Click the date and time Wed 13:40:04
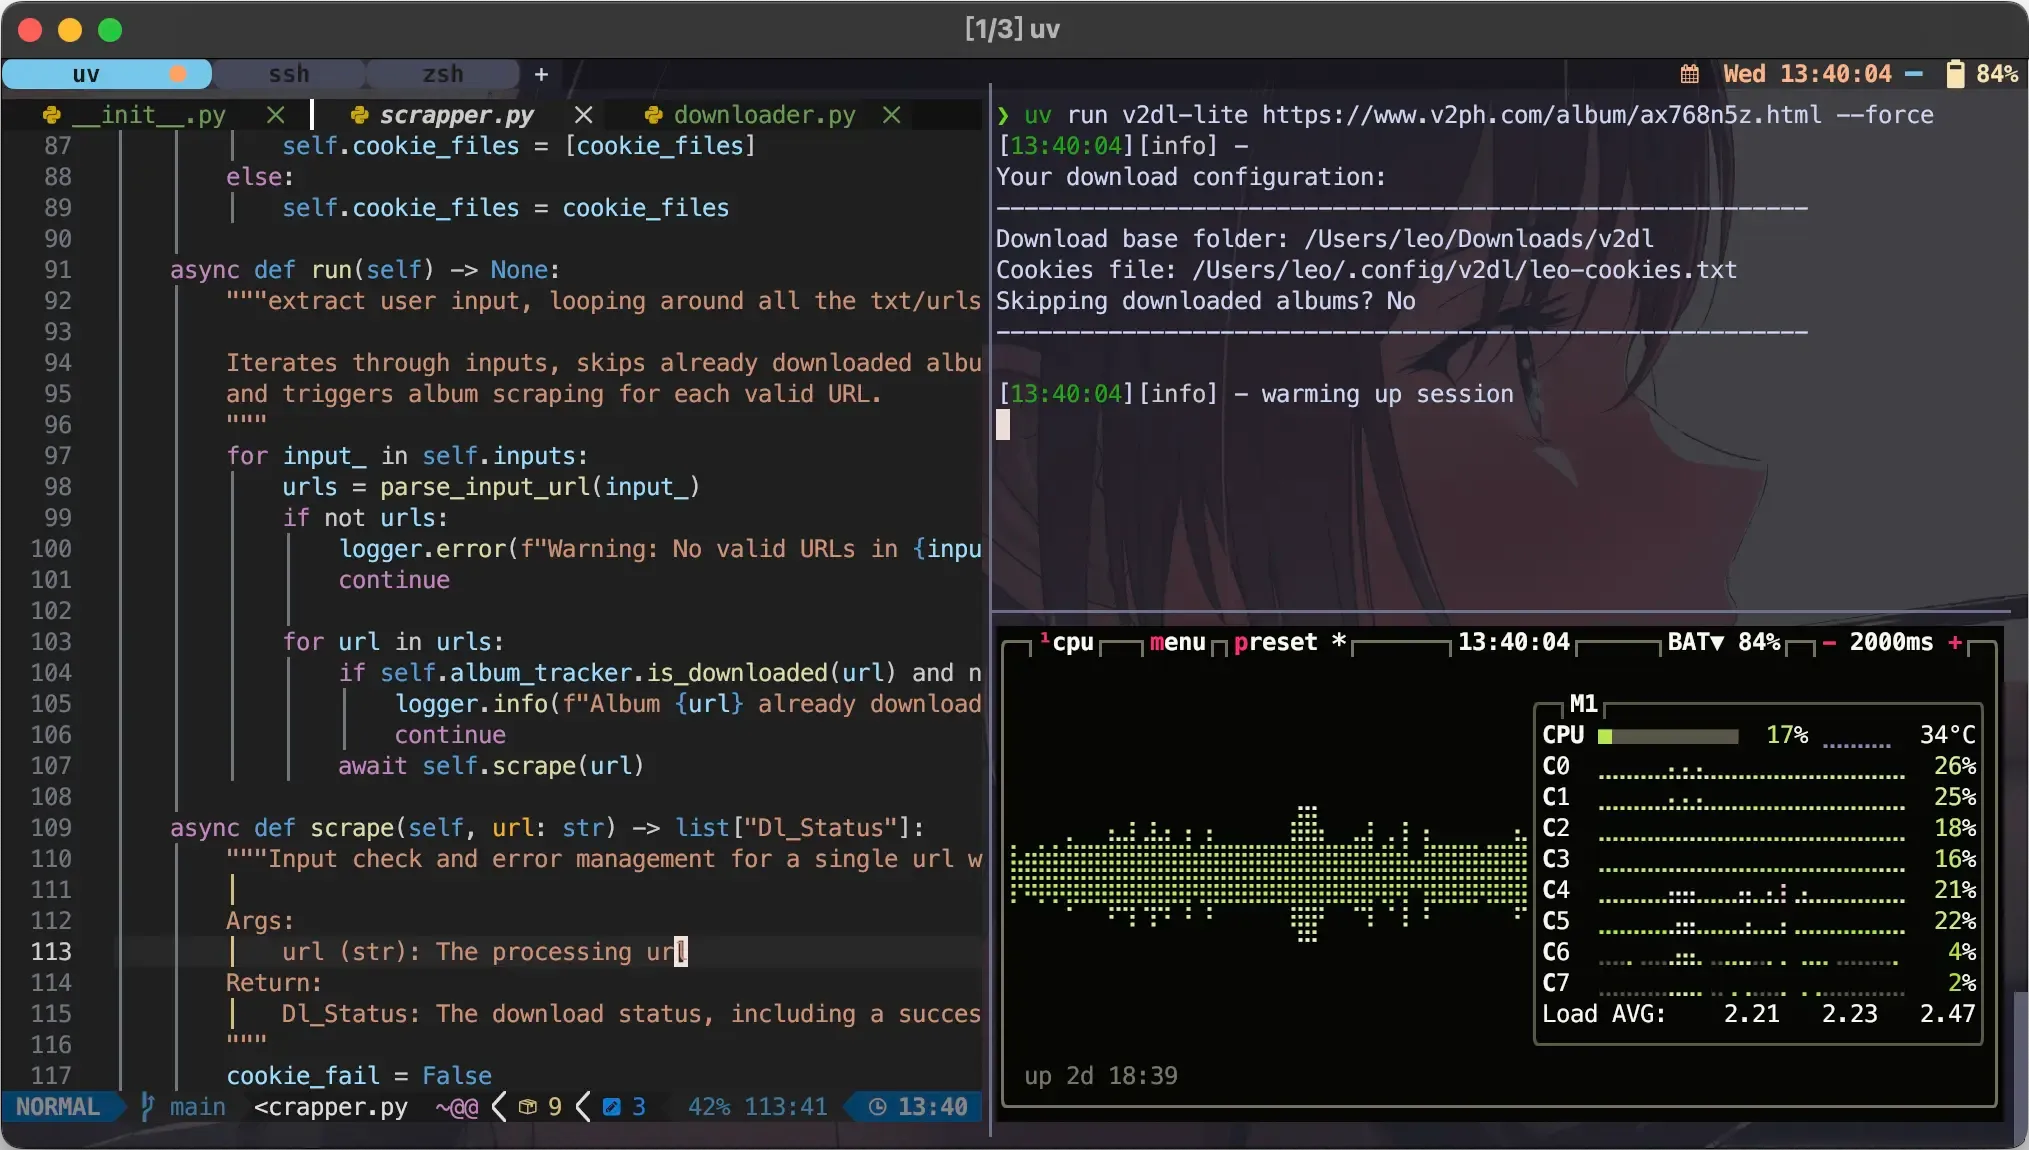Image resolution: width=2029 pixels, height=1150 pixels. [1807, 74]
